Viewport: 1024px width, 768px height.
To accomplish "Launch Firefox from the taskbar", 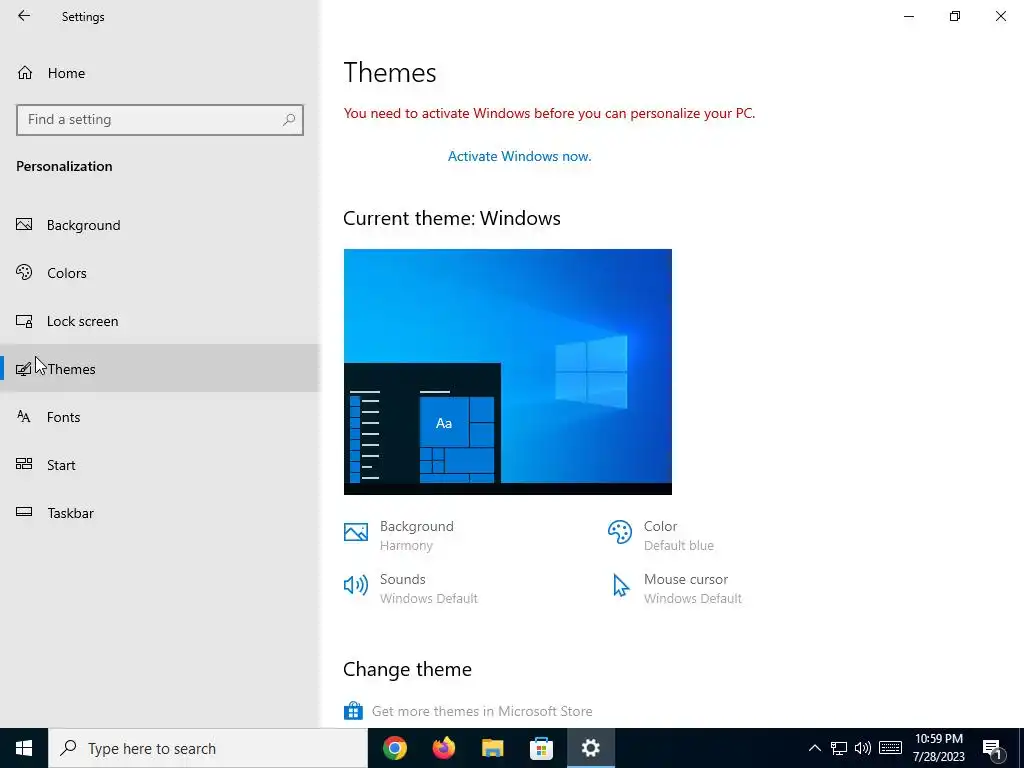I will (444, 748).
